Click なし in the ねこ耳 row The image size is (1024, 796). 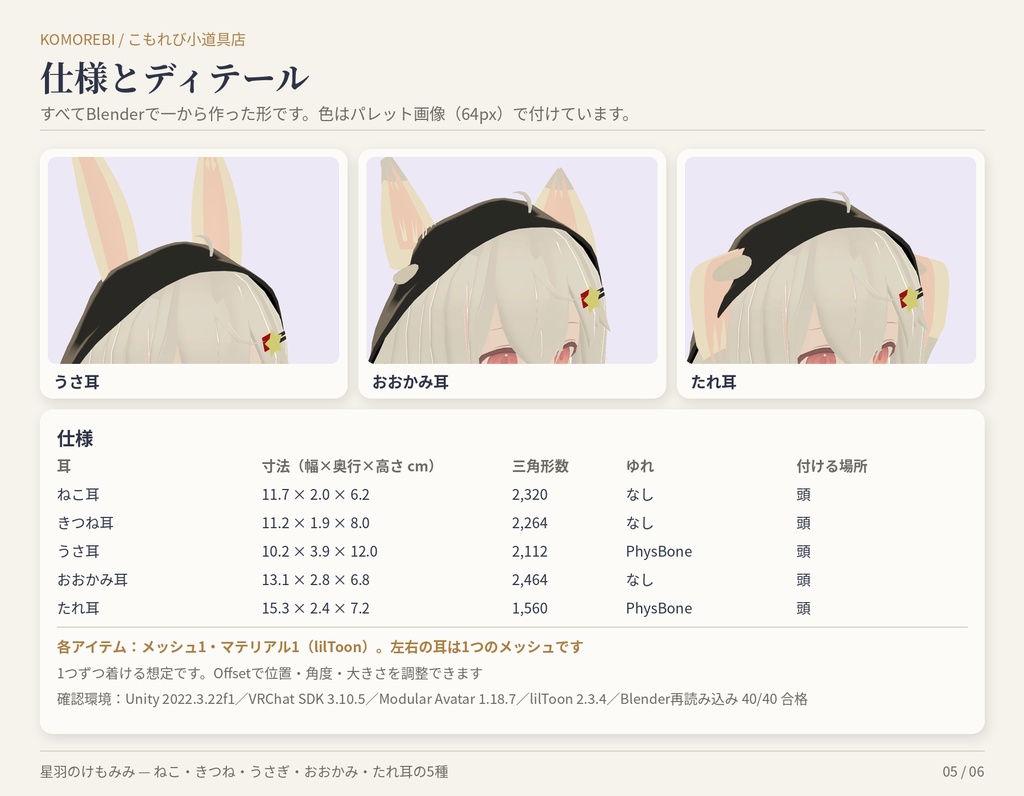[x=639, y=494]
